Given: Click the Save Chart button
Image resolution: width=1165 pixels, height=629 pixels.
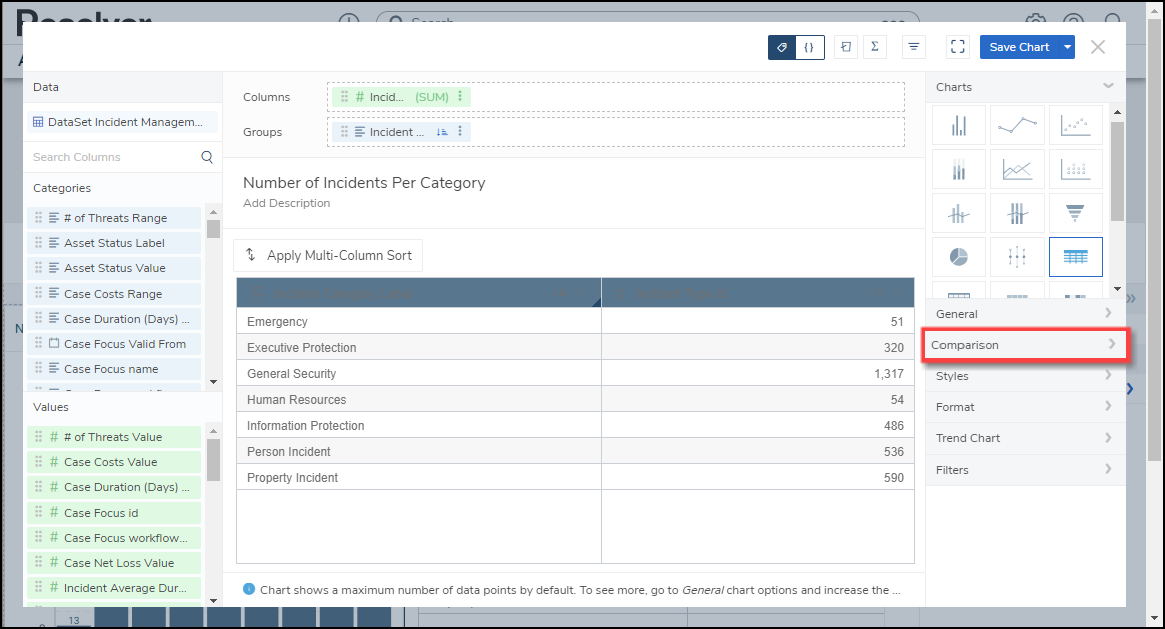Looking at the screenshot, I should [1019, 47].
